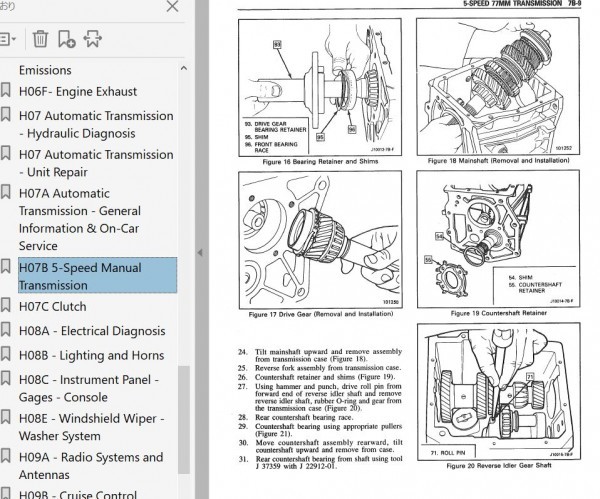Open the bookmark options dropdown

[8, 39]
